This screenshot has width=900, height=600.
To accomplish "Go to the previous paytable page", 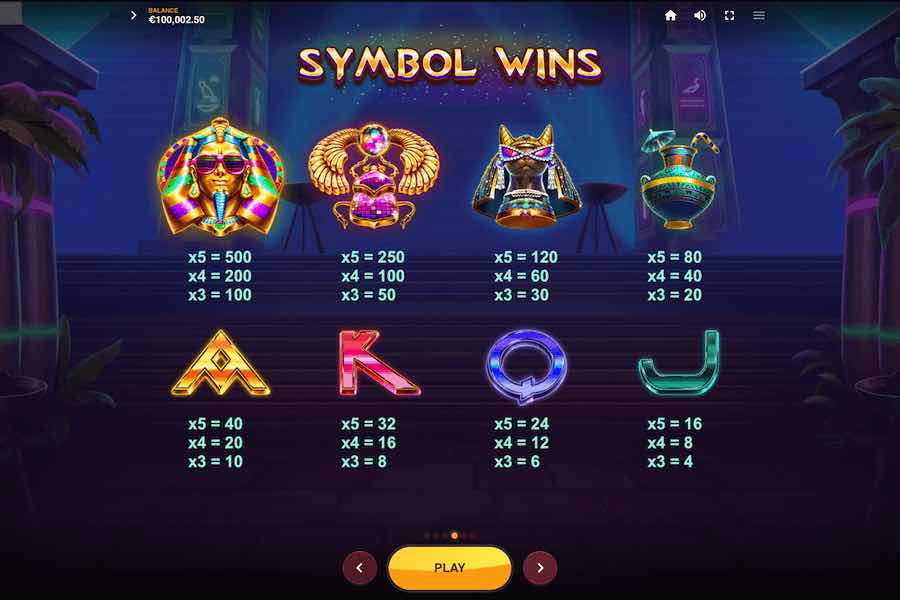I will pyautogui.click(x=360, y=568).
